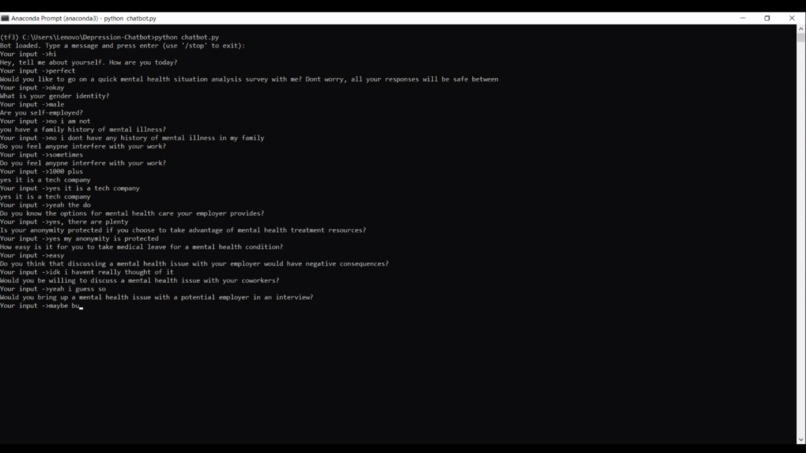Click the 'no i dont have any history' line
The width and height of the screenshot is (806, 453).
point(132,138)
